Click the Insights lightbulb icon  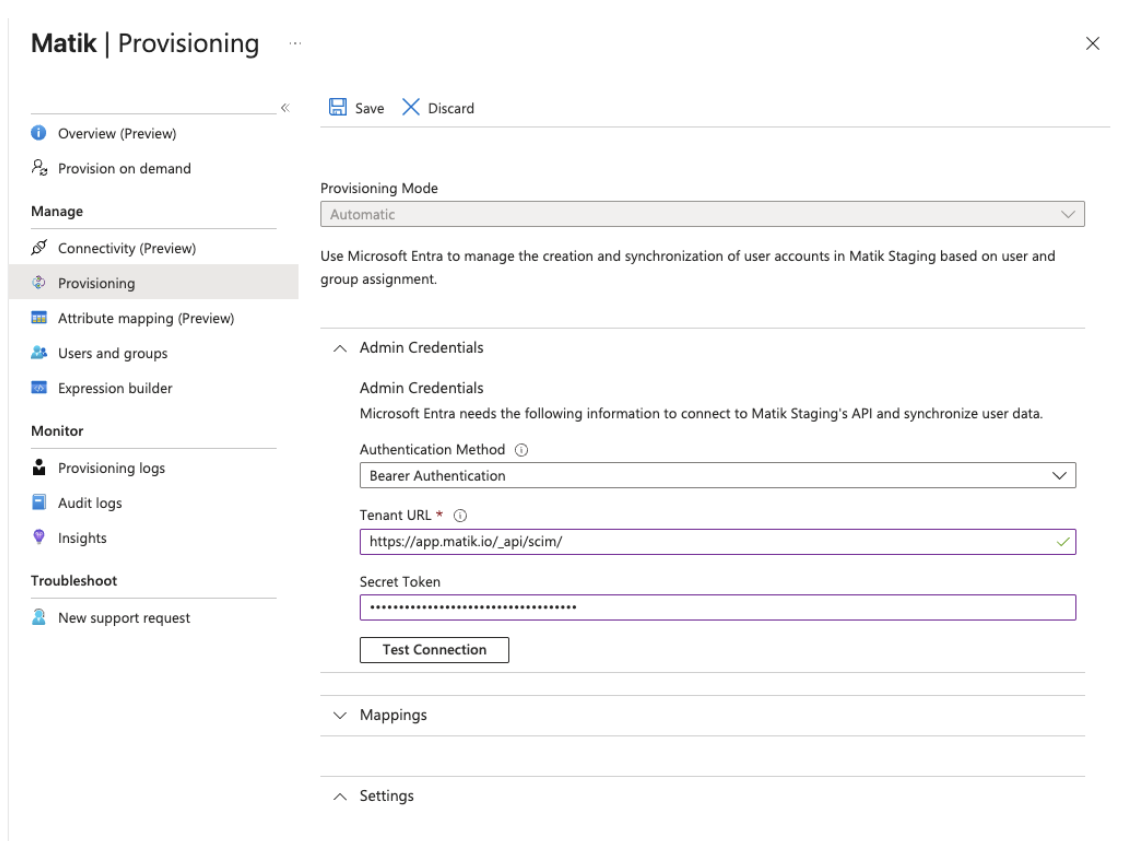pos(39,538)
